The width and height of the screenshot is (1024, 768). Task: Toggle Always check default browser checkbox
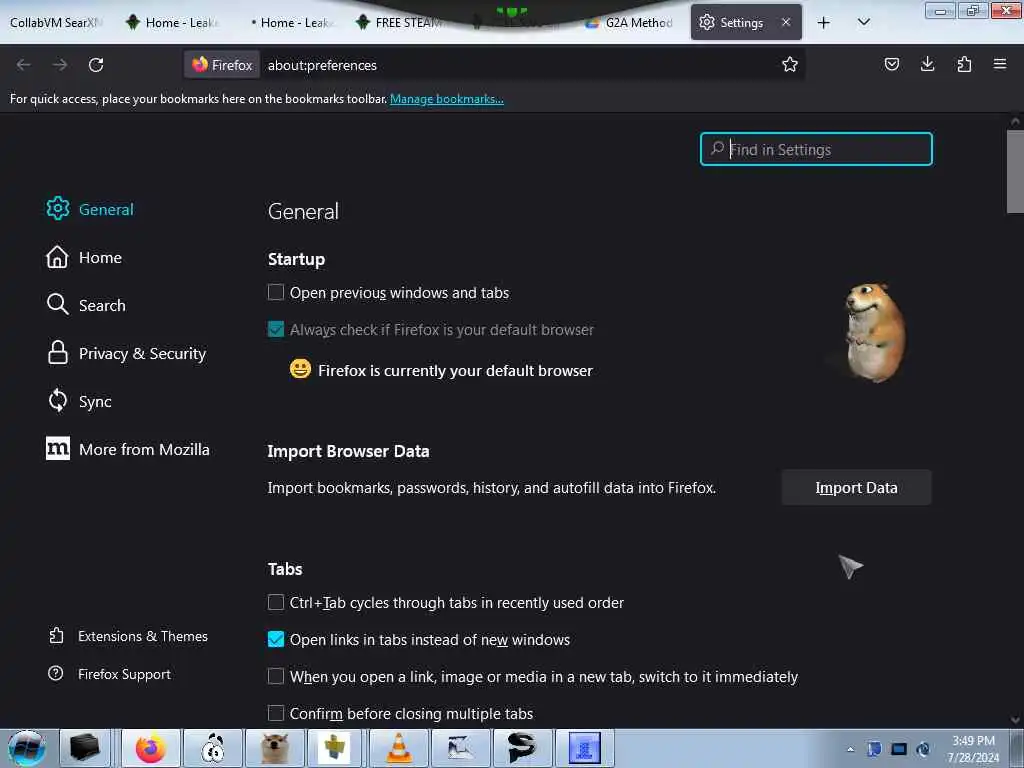276,329
